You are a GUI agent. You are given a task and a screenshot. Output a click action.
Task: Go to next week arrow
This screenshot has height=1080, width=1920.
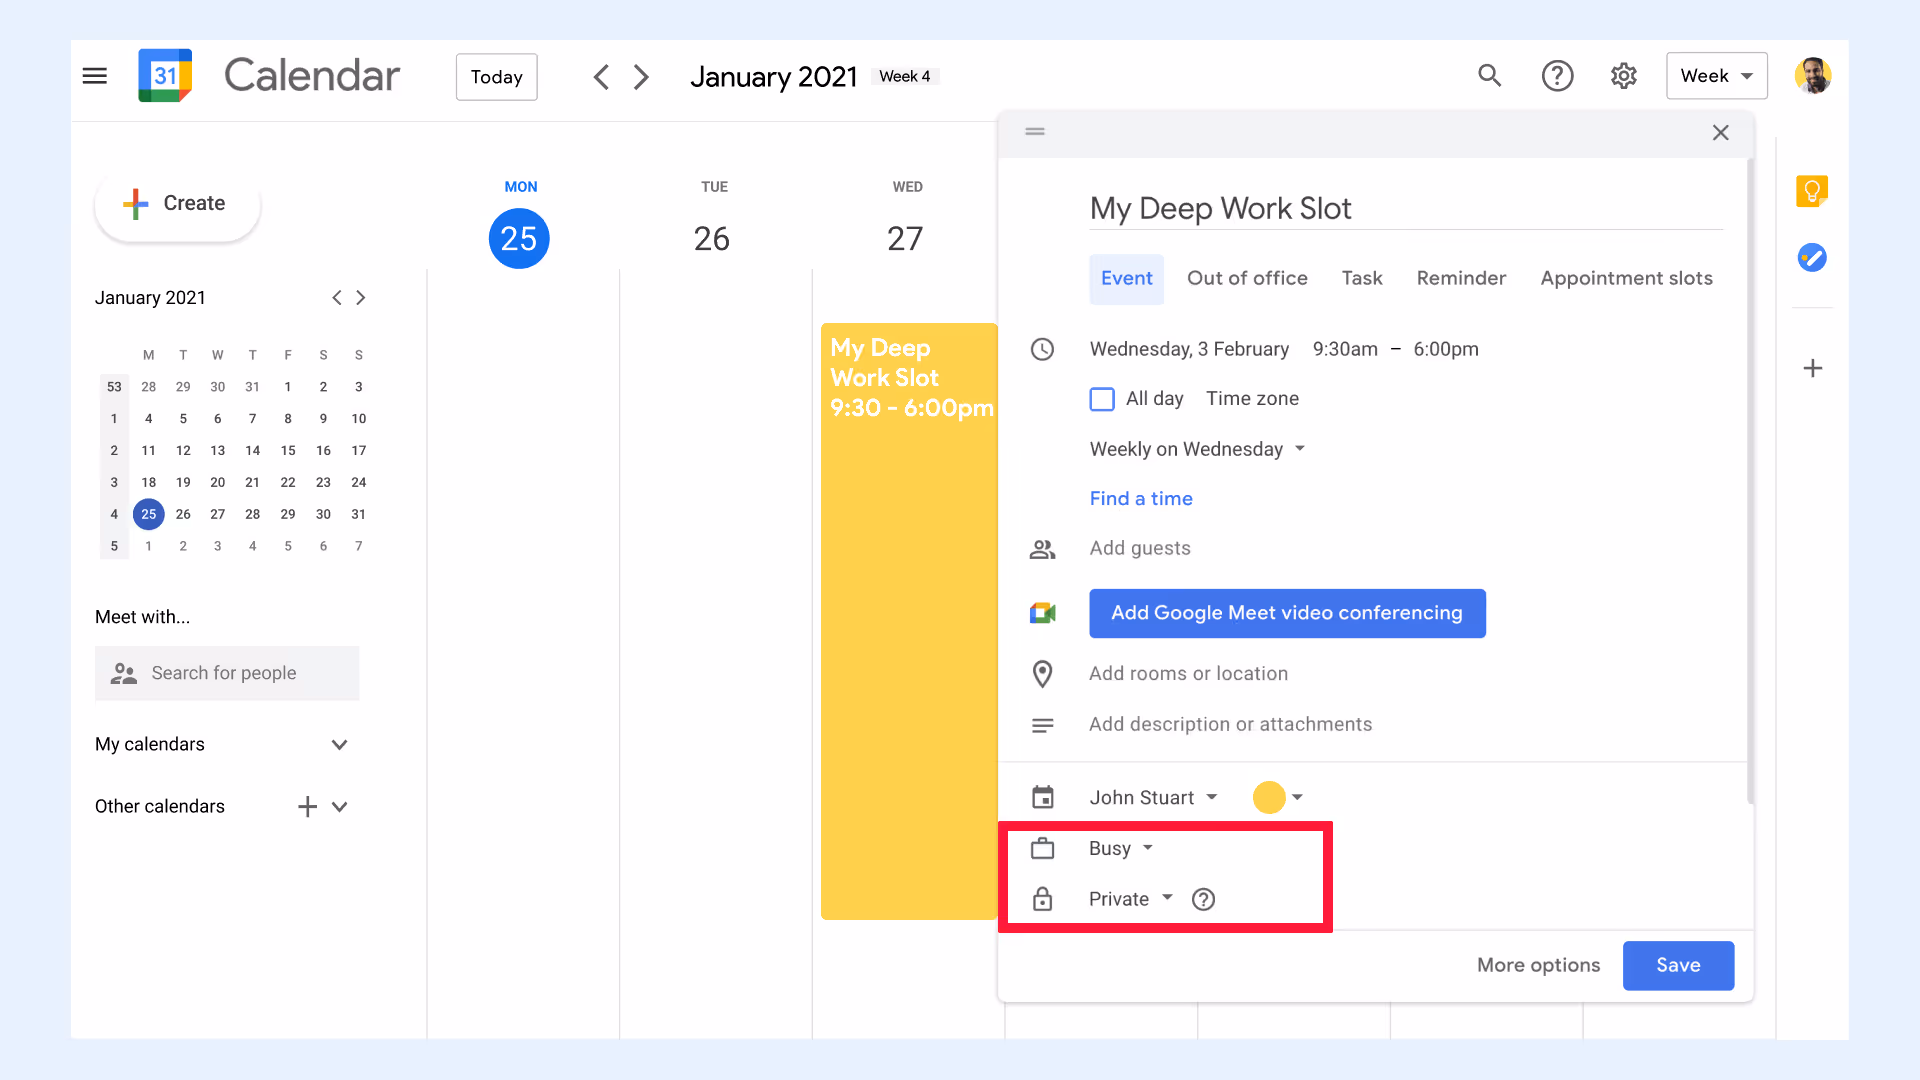pyautogui.click(x=642, y=77)
